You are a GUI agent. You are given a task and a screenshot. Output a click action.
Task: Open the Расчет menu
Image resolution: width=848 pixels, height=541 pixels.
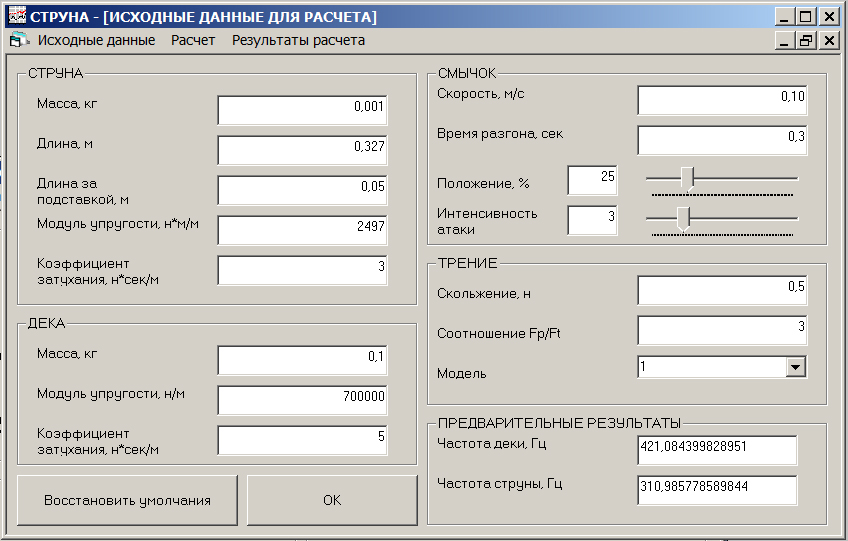(193, 41)
